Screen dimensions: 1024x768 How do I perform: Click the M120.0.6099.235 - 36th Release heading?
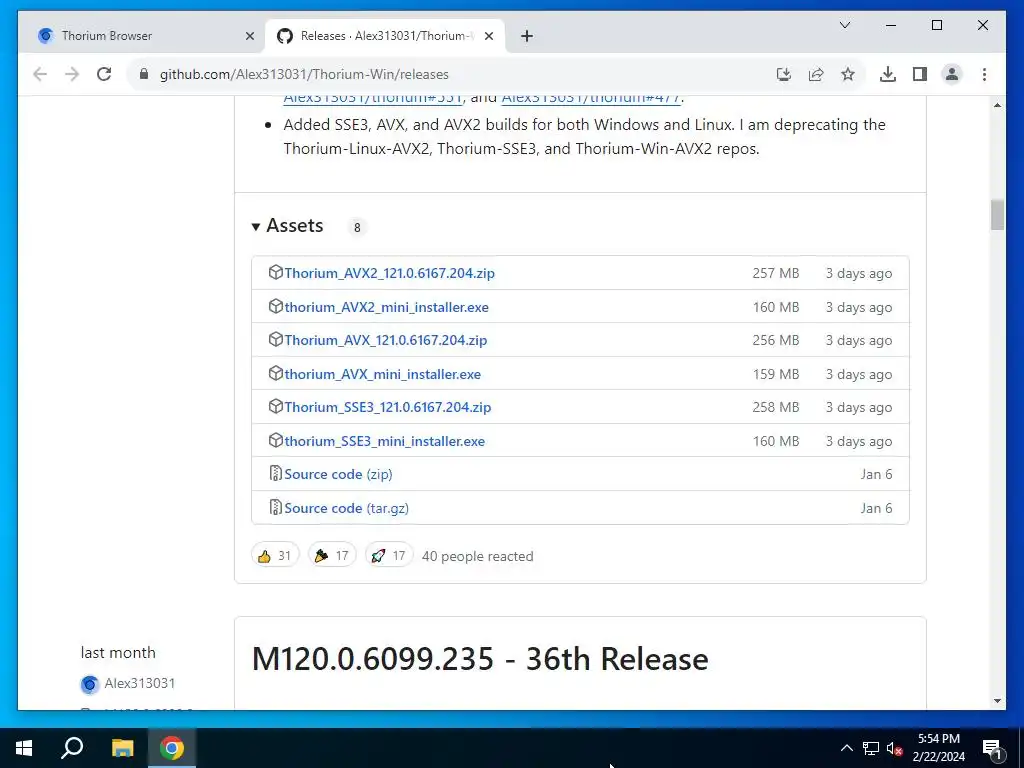pyautogui.click(x=480, y=659)
